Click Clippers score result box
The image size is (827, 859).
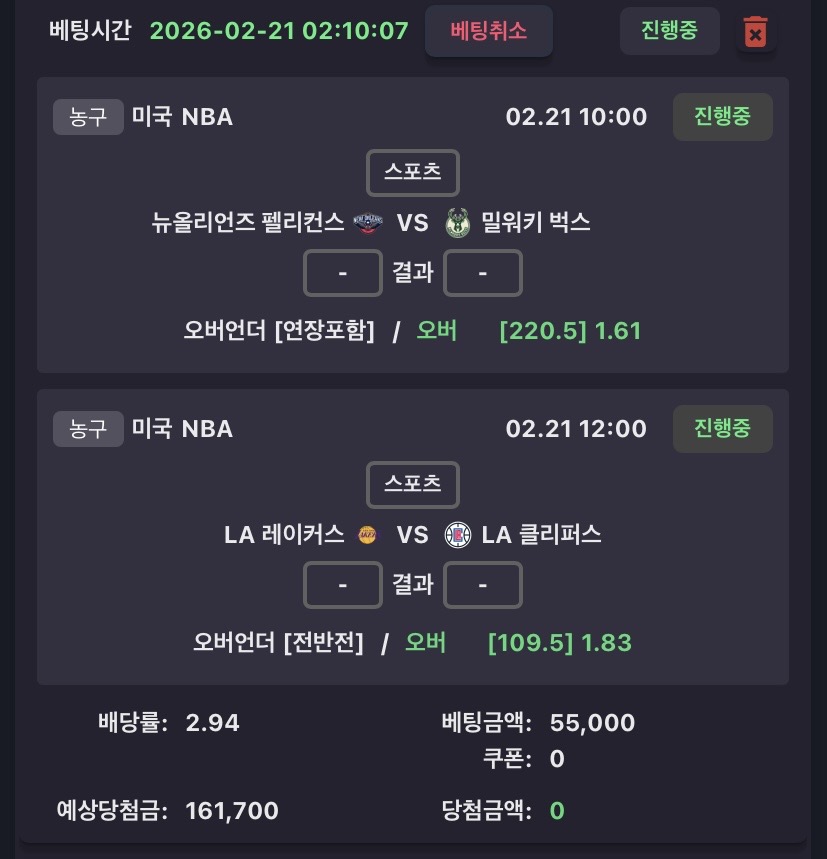click(x=482, y=585)
